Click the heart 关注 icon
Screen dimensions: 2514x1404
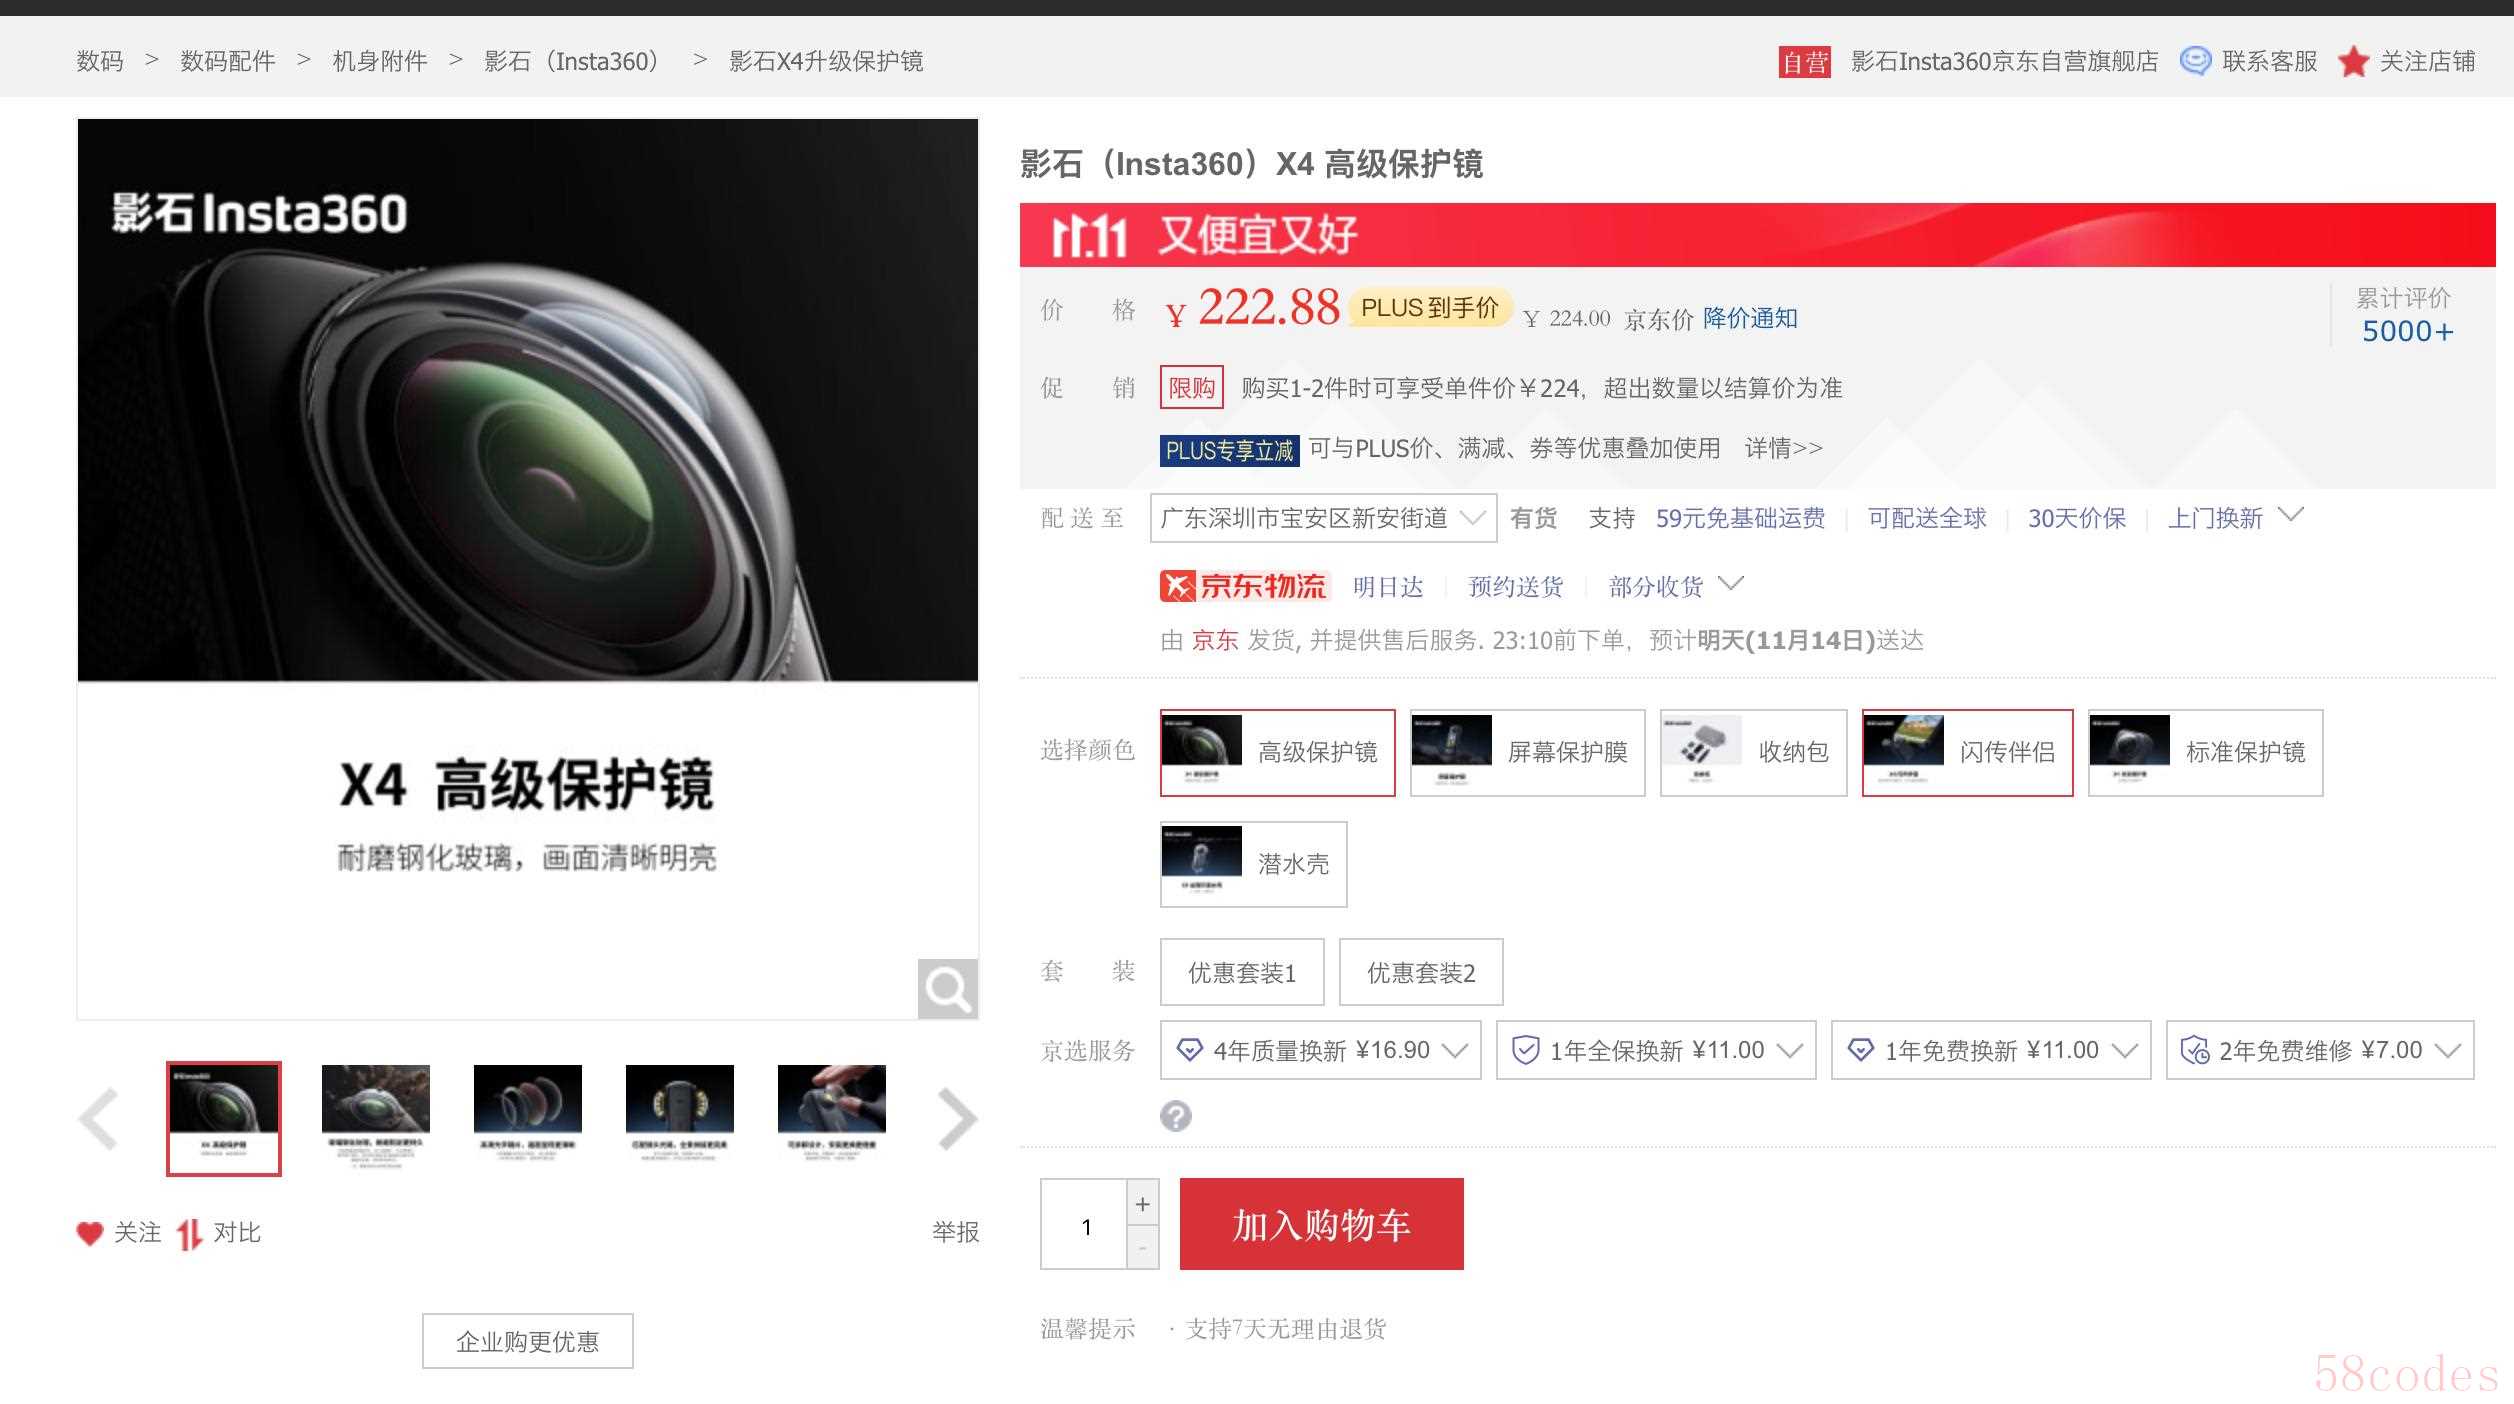90,1233
